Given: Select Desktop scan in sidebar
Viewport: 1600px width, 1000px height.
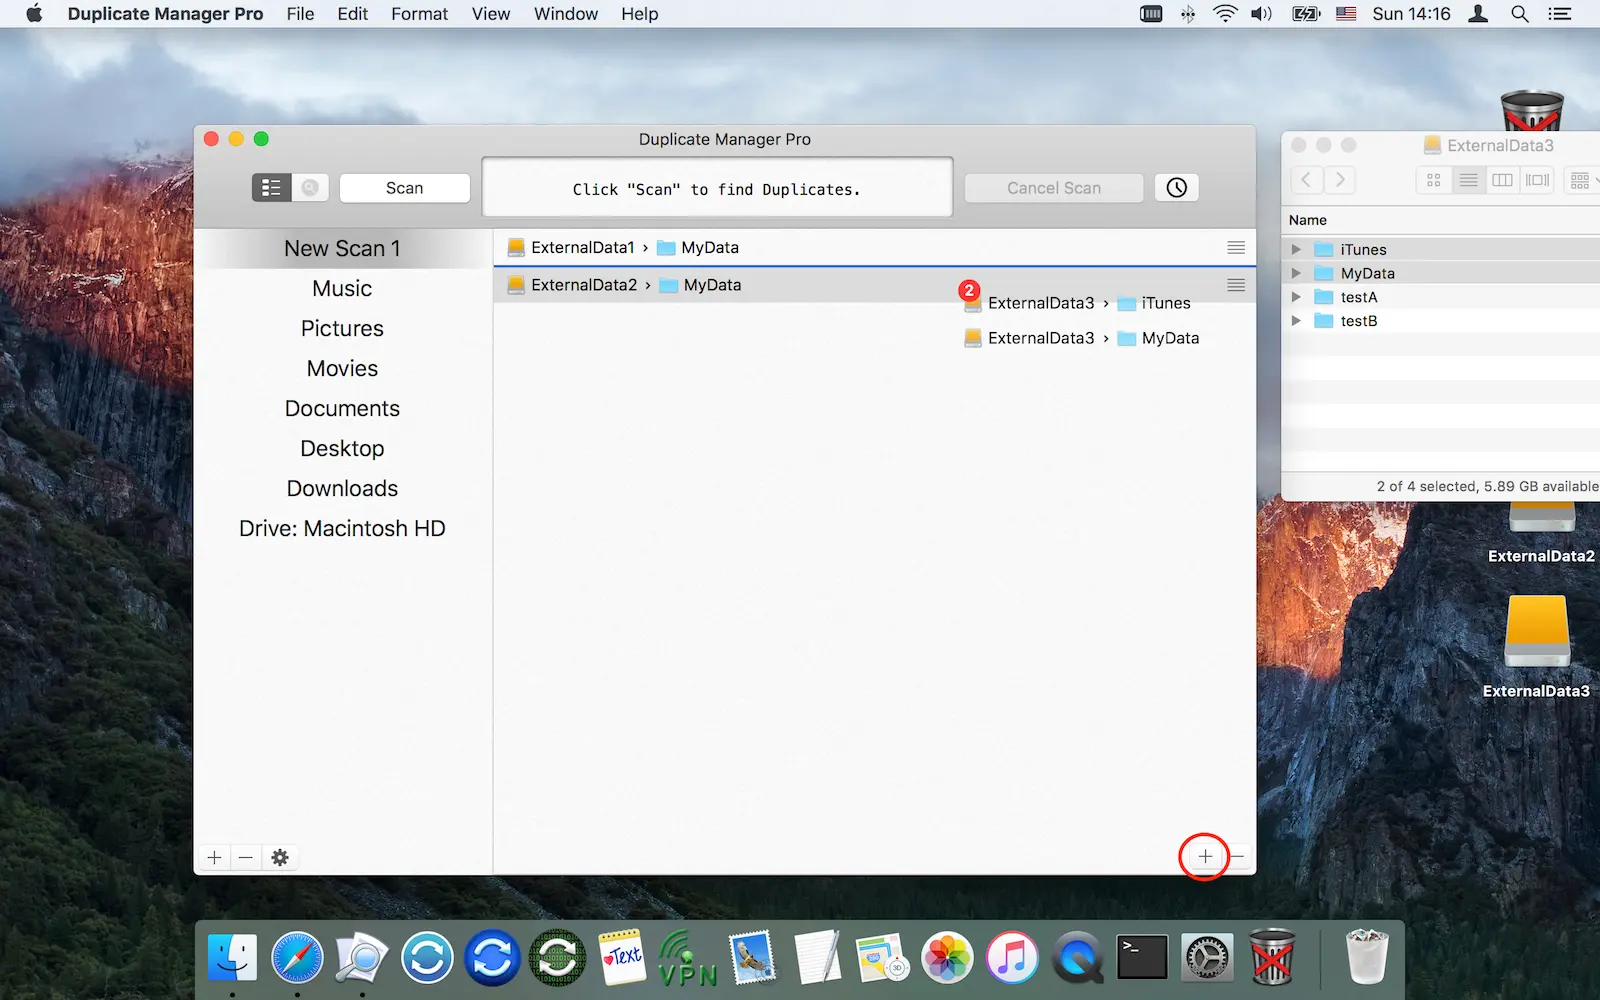Looking at the screenshot, I should tap(342, 448).
